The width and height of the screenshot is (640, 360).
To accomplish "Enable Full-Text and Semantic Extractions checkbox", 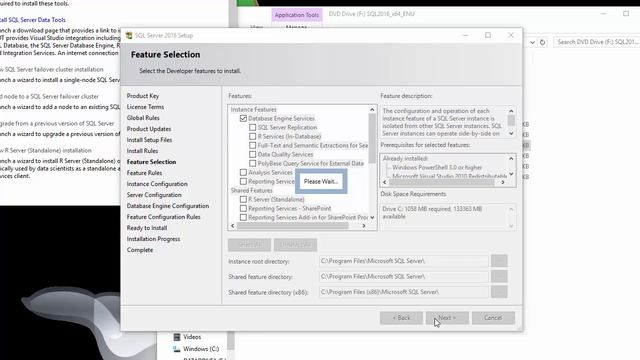I will tap(253, 145).
